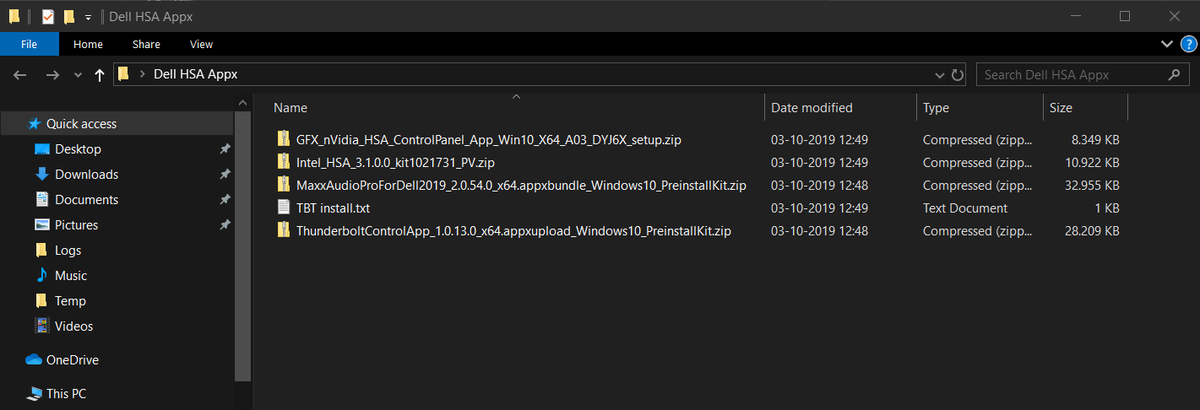The width and height of the screenshot is (1200, 410).
Task: Open the Customize Quick Access Toolbar dropdown
Action: click(x=88, y=17)
